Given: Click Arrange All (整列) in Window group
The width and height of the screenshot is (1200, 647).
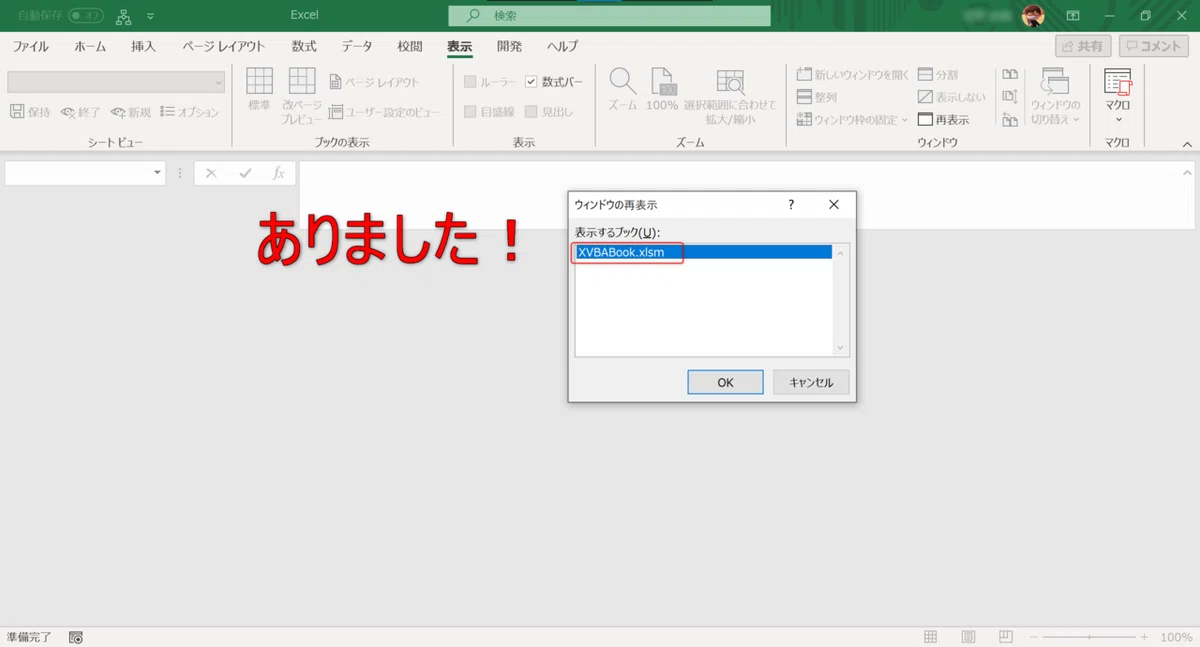Looking at the screenshot, I should (817, 97).
